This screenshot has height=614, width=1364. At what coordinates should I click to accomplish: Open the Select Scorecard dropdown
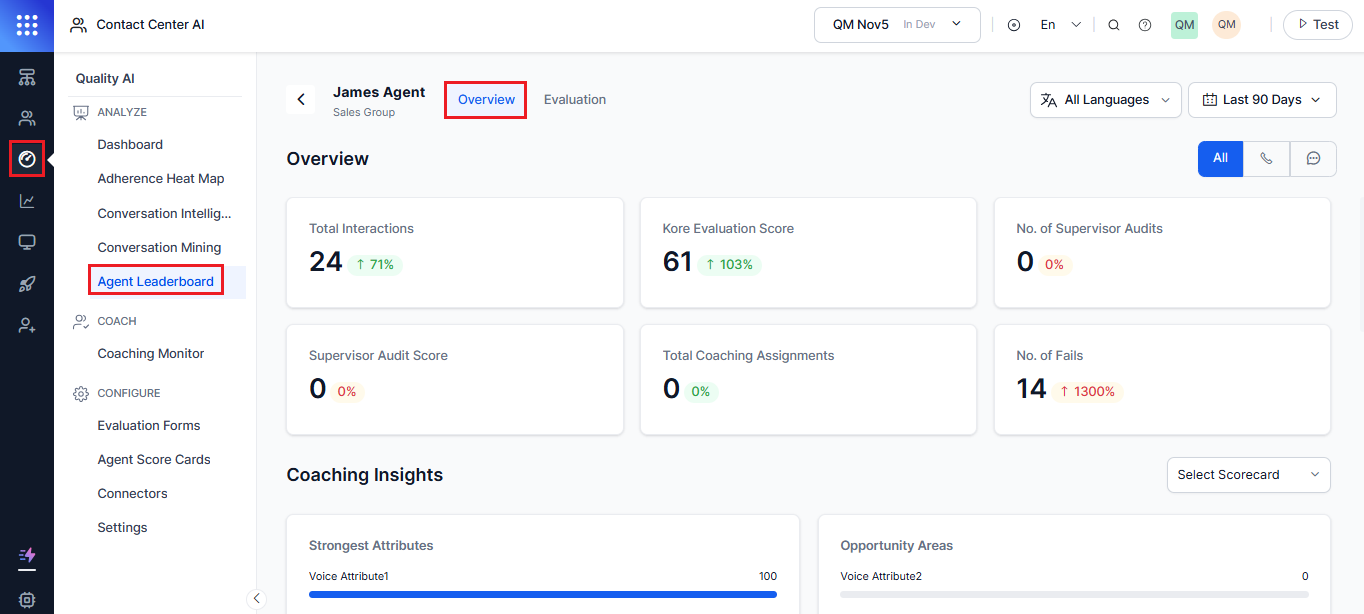(1249, 475)
